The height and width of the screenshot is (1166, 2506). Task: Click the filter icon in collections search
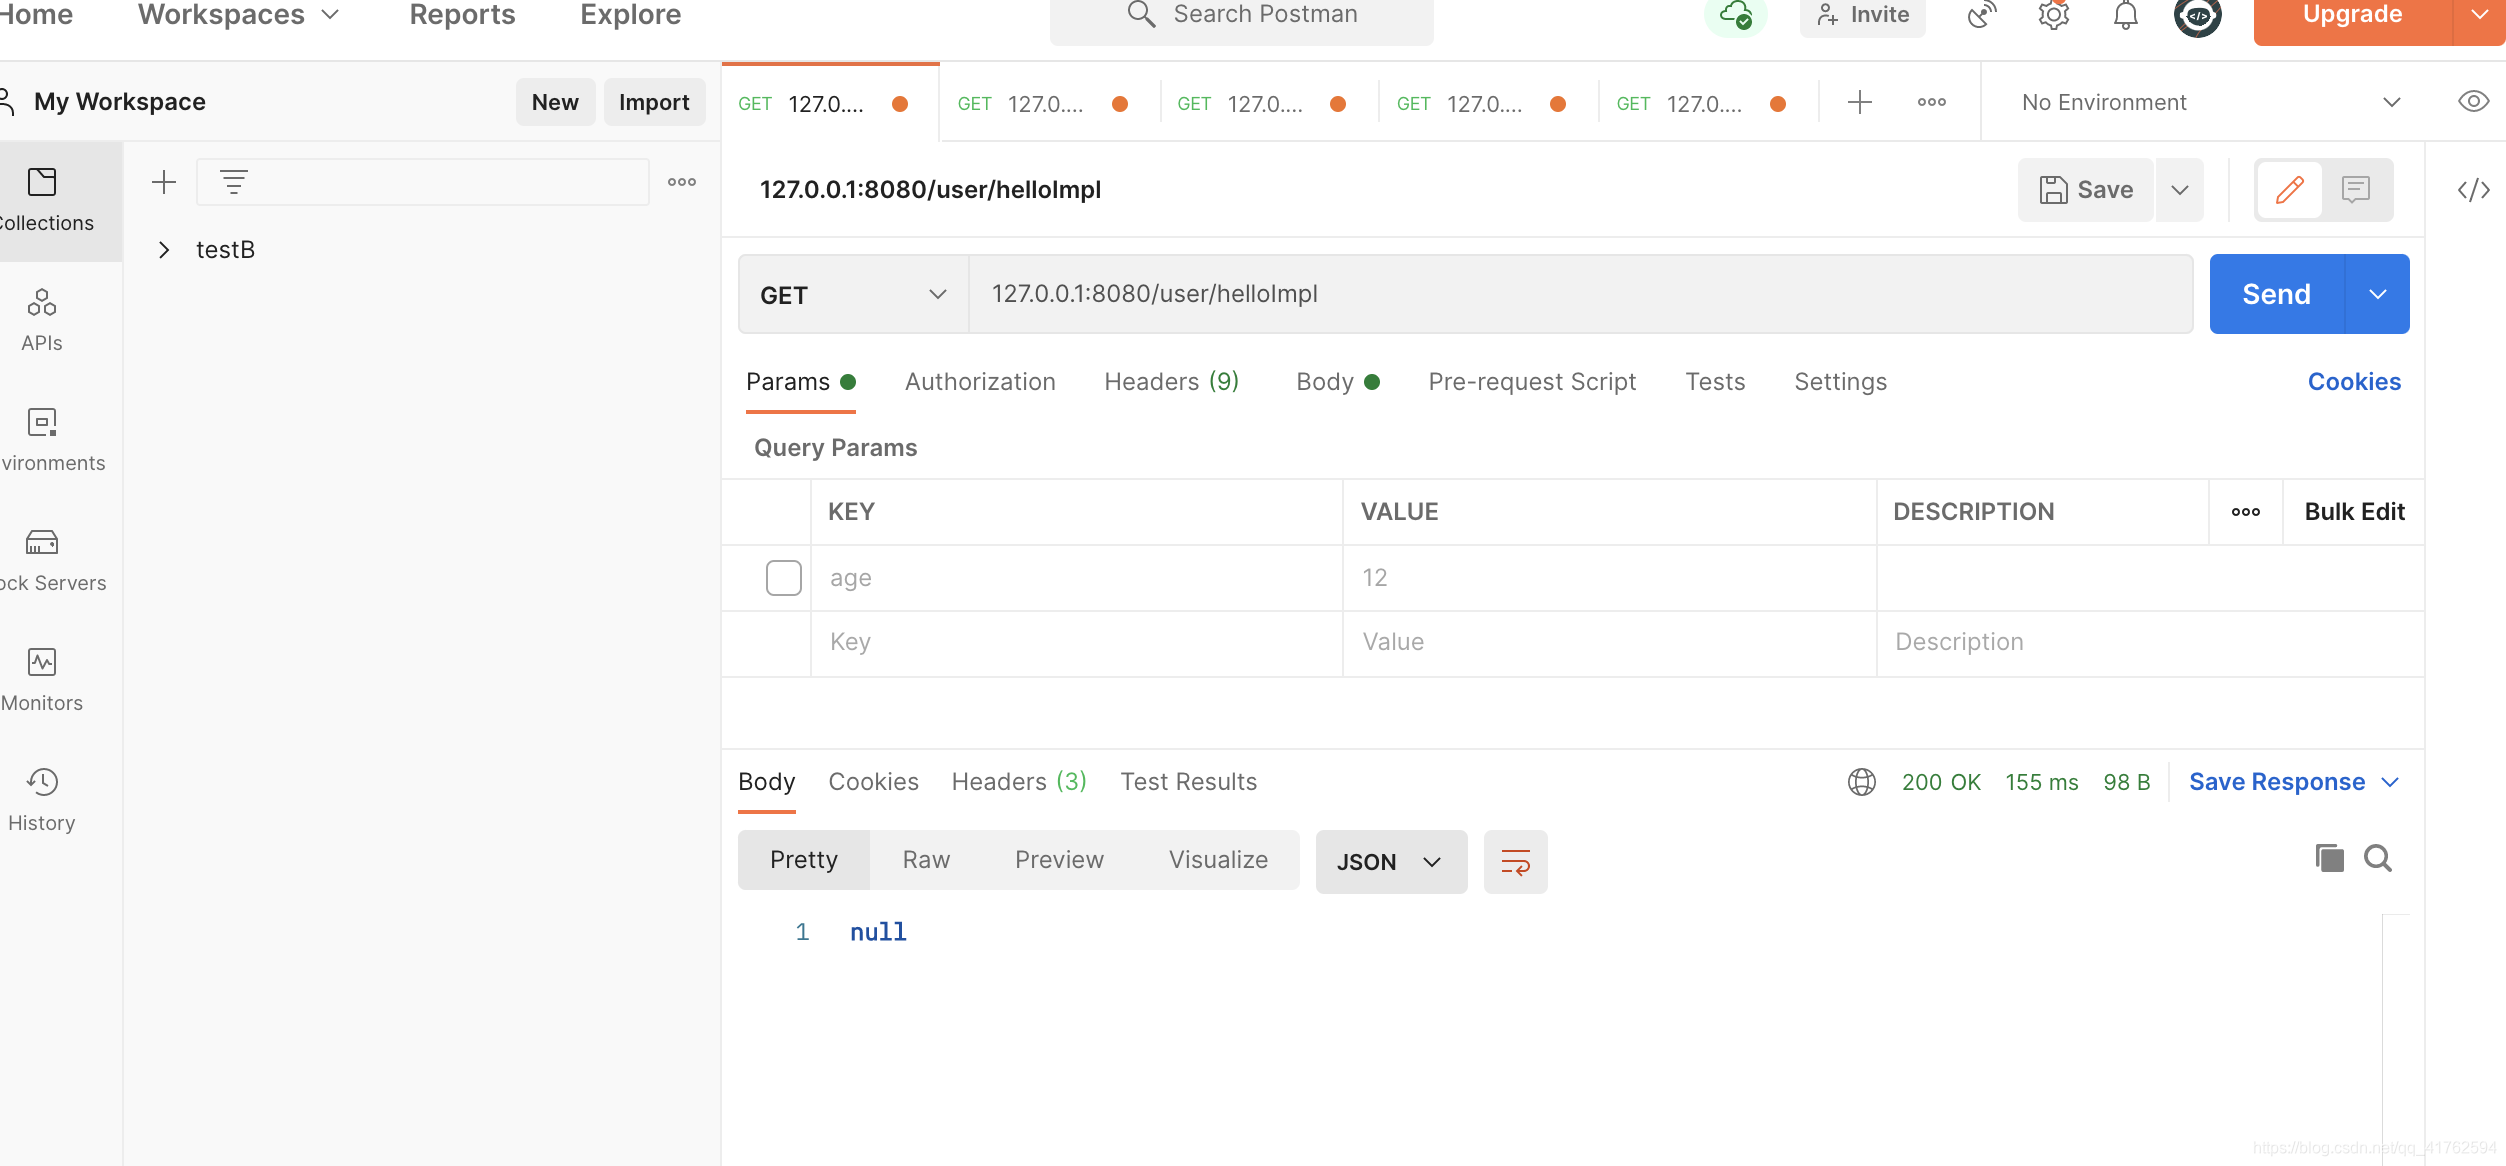point(234,182)
